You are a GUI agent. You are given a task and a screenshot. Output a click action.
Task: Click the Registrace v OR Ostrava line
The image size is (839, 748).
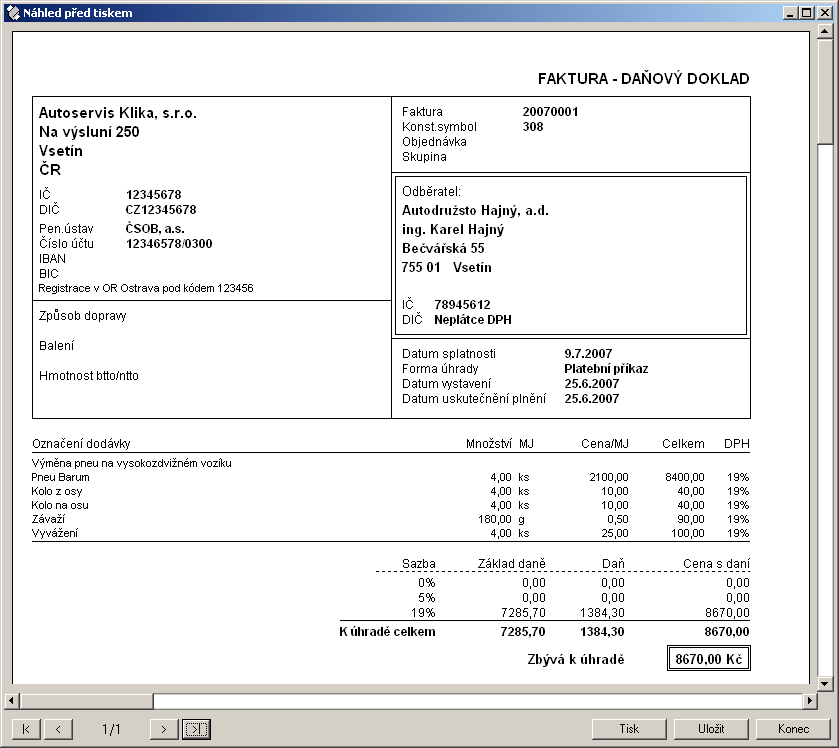coord(146,288)
